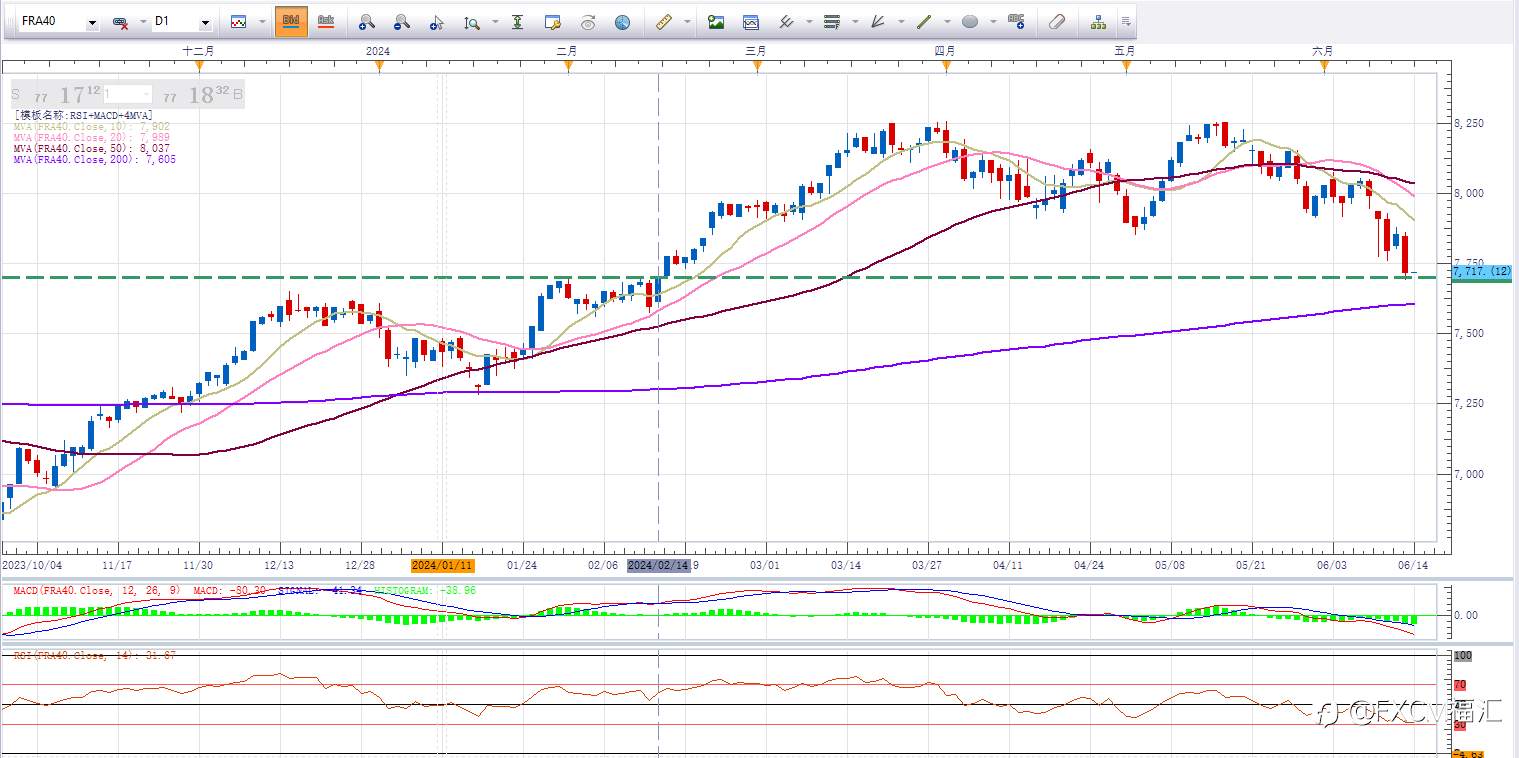The width and height of the screenshot is (1519, 758).
Task: Click the orange month marker under 2024
Action: point(379,66)
